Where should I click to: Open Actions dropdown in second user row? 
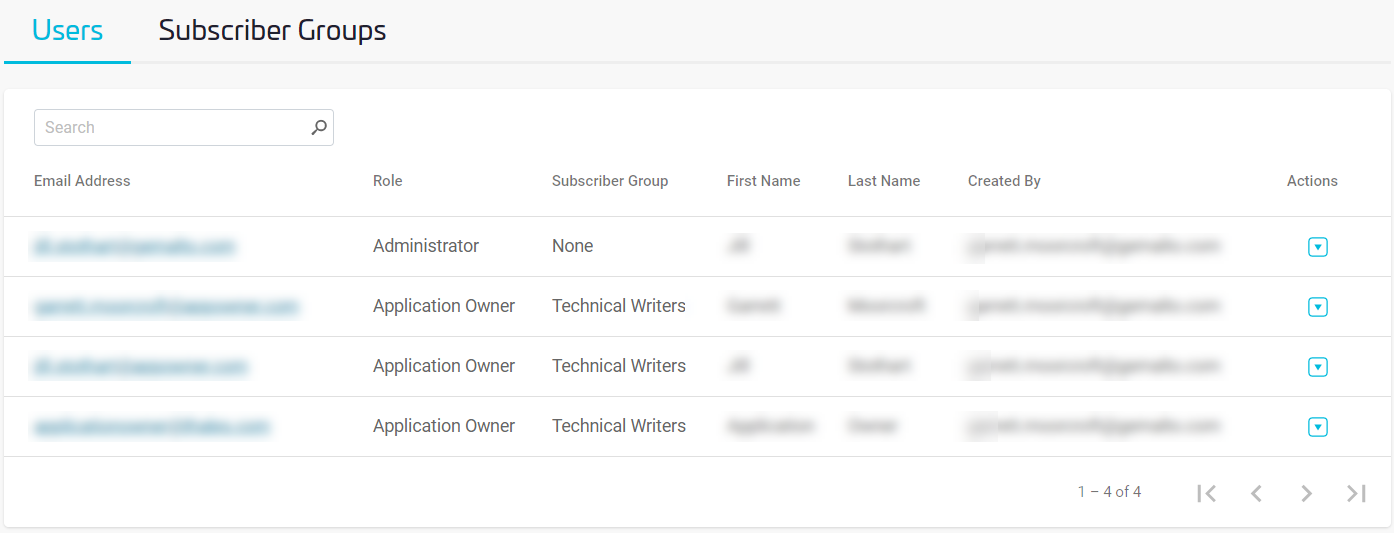click(x=1317, y=307)
